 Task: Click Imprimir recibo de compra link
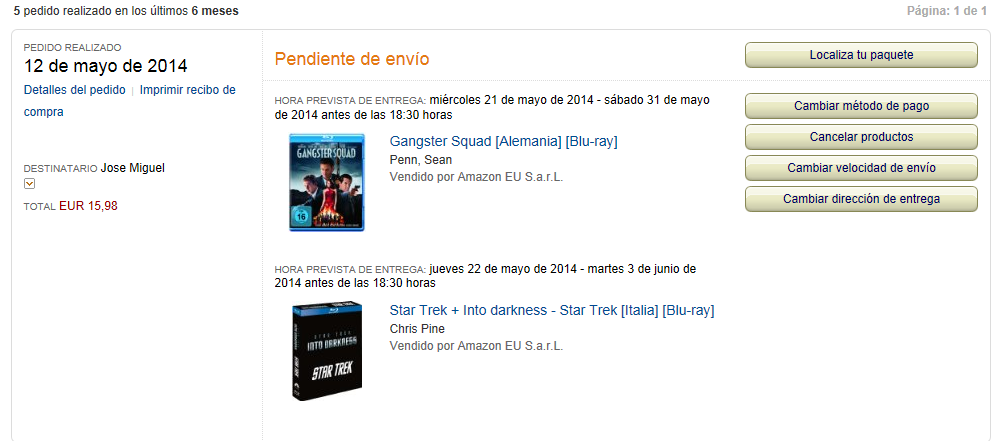[129, 101]
